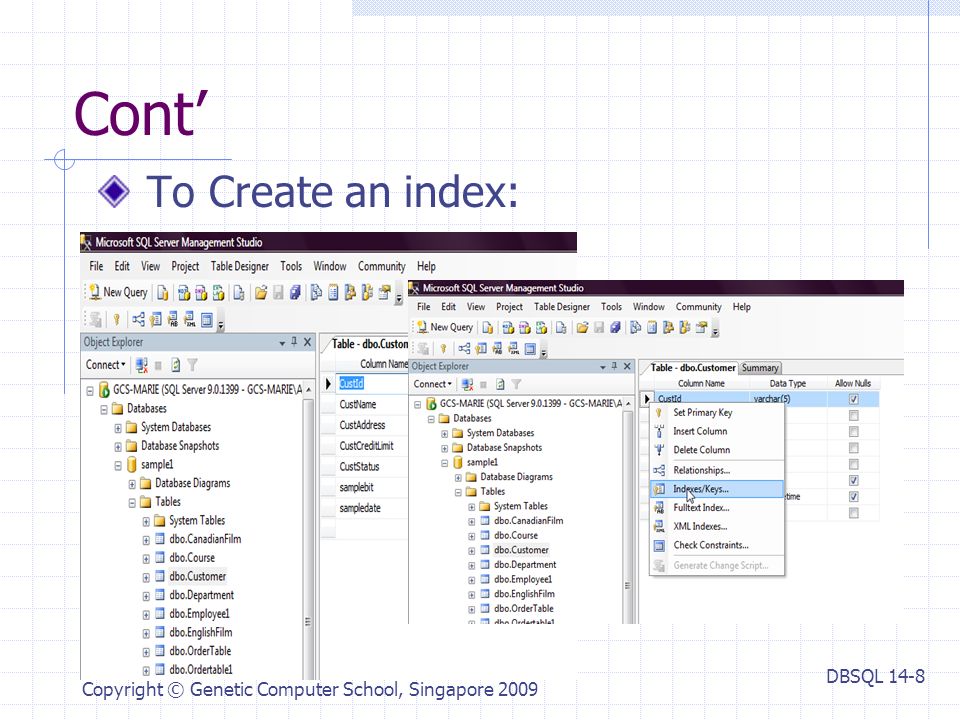The width and height of the screenshot is (960, 720).
Task: Choose Relationships... from context menu
Action: (717, 470)
